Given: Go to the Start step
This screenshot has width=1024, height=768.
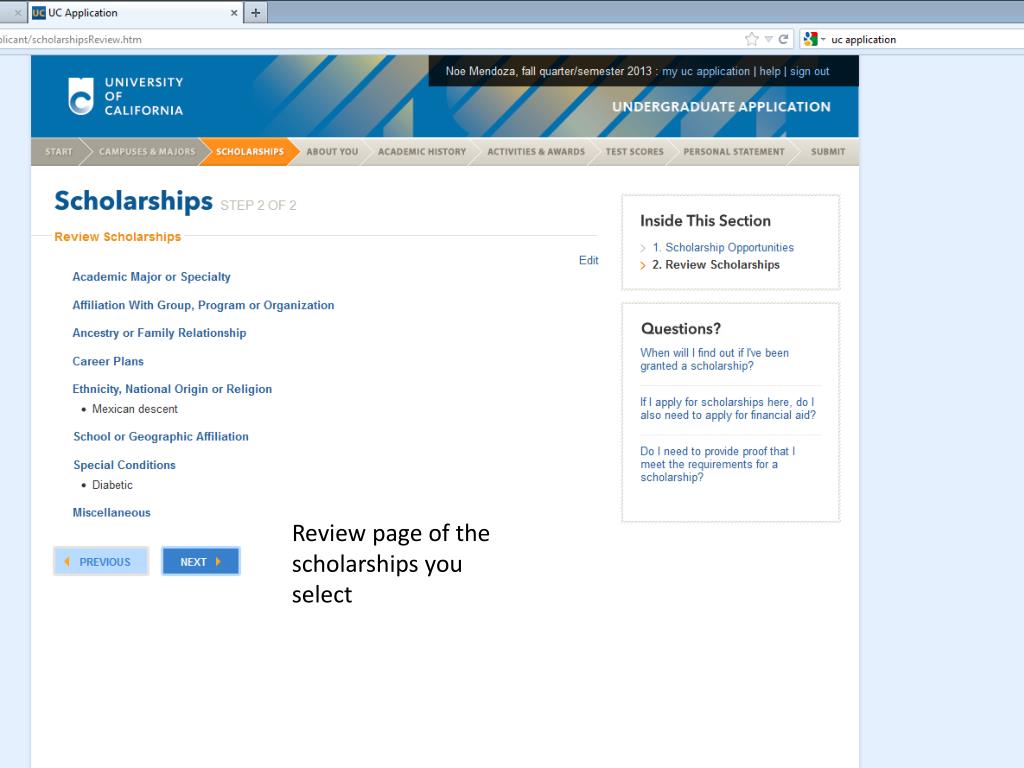Looking at the screenshot, I should click(x=59, y=152).
